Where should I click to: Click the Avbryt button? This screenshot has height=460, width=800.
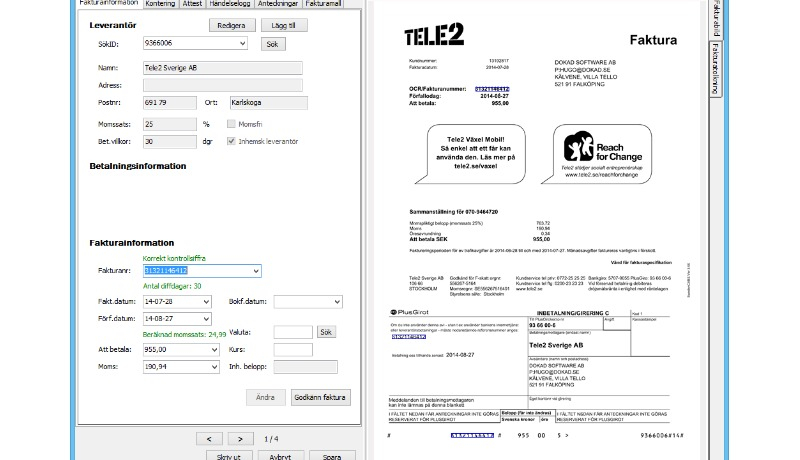(x=281, y=456)
